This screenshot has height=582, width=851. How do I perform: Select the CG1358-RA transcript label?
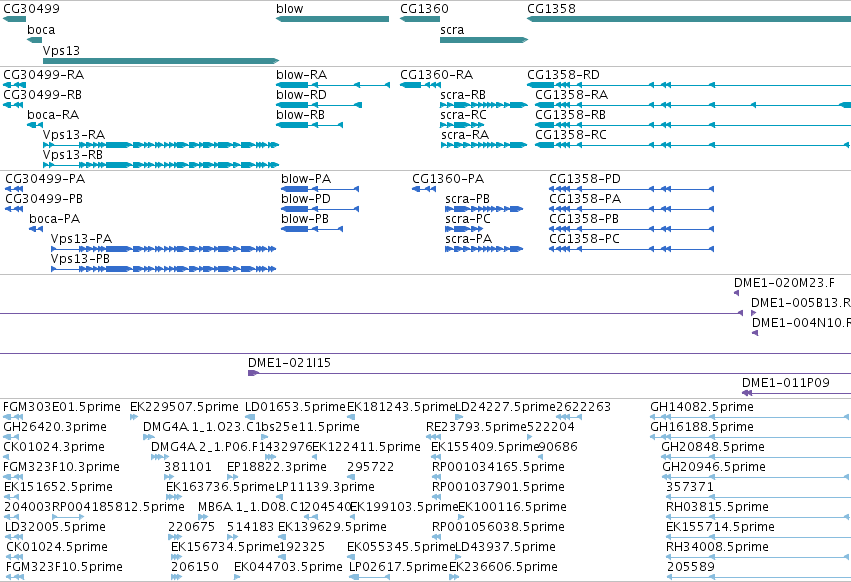pyautogui.click(x=571, y=94)
